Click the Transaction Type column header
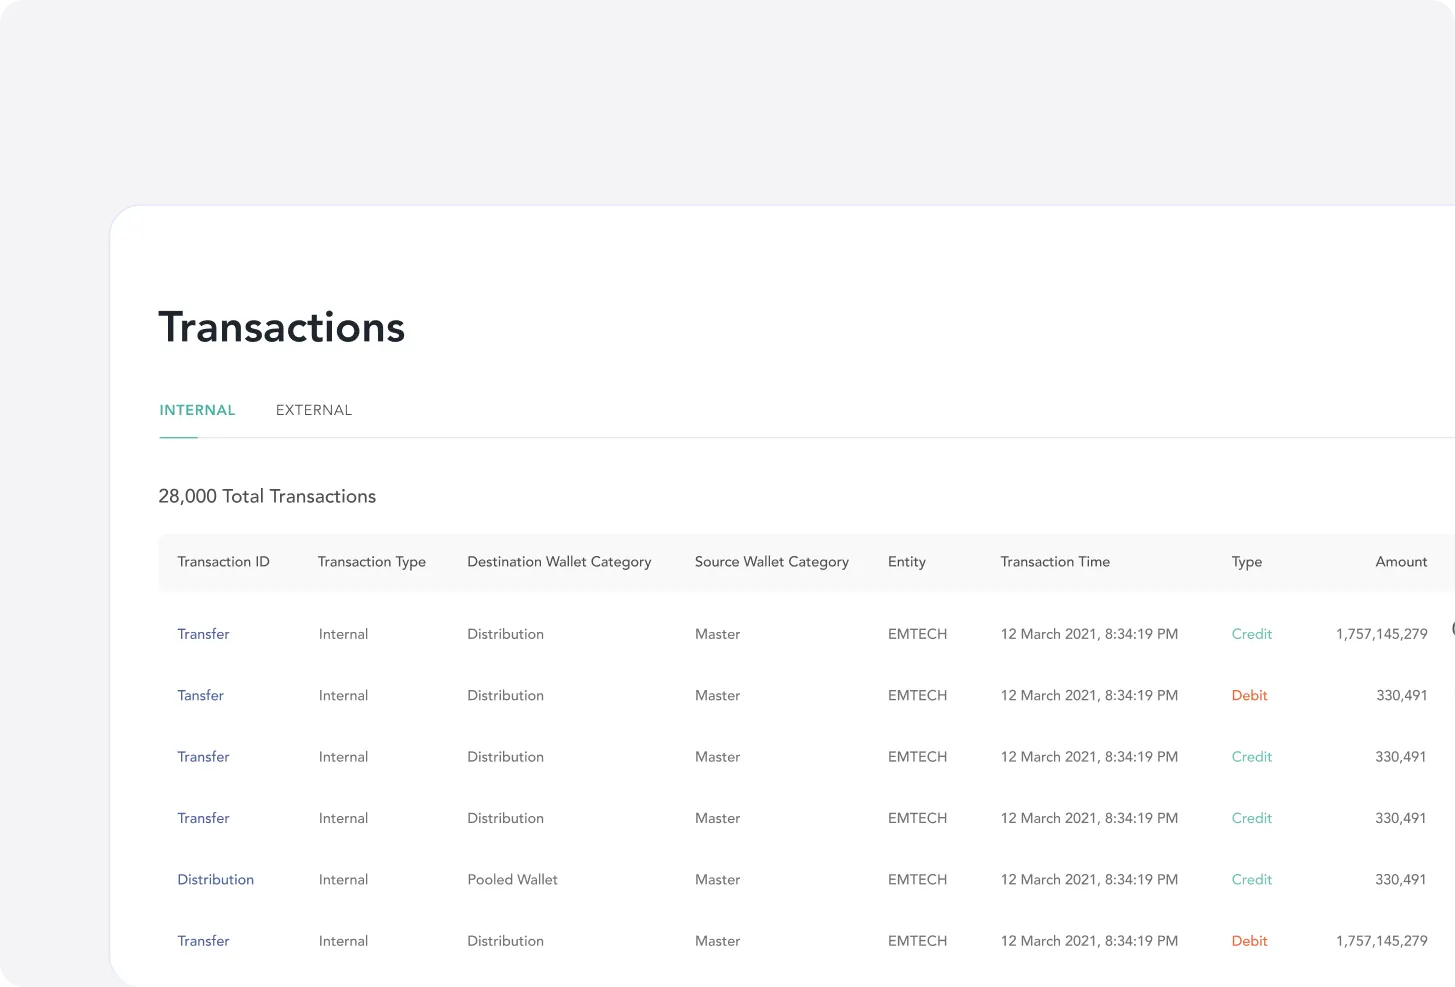1455x987 pixels. pos(371,562)
